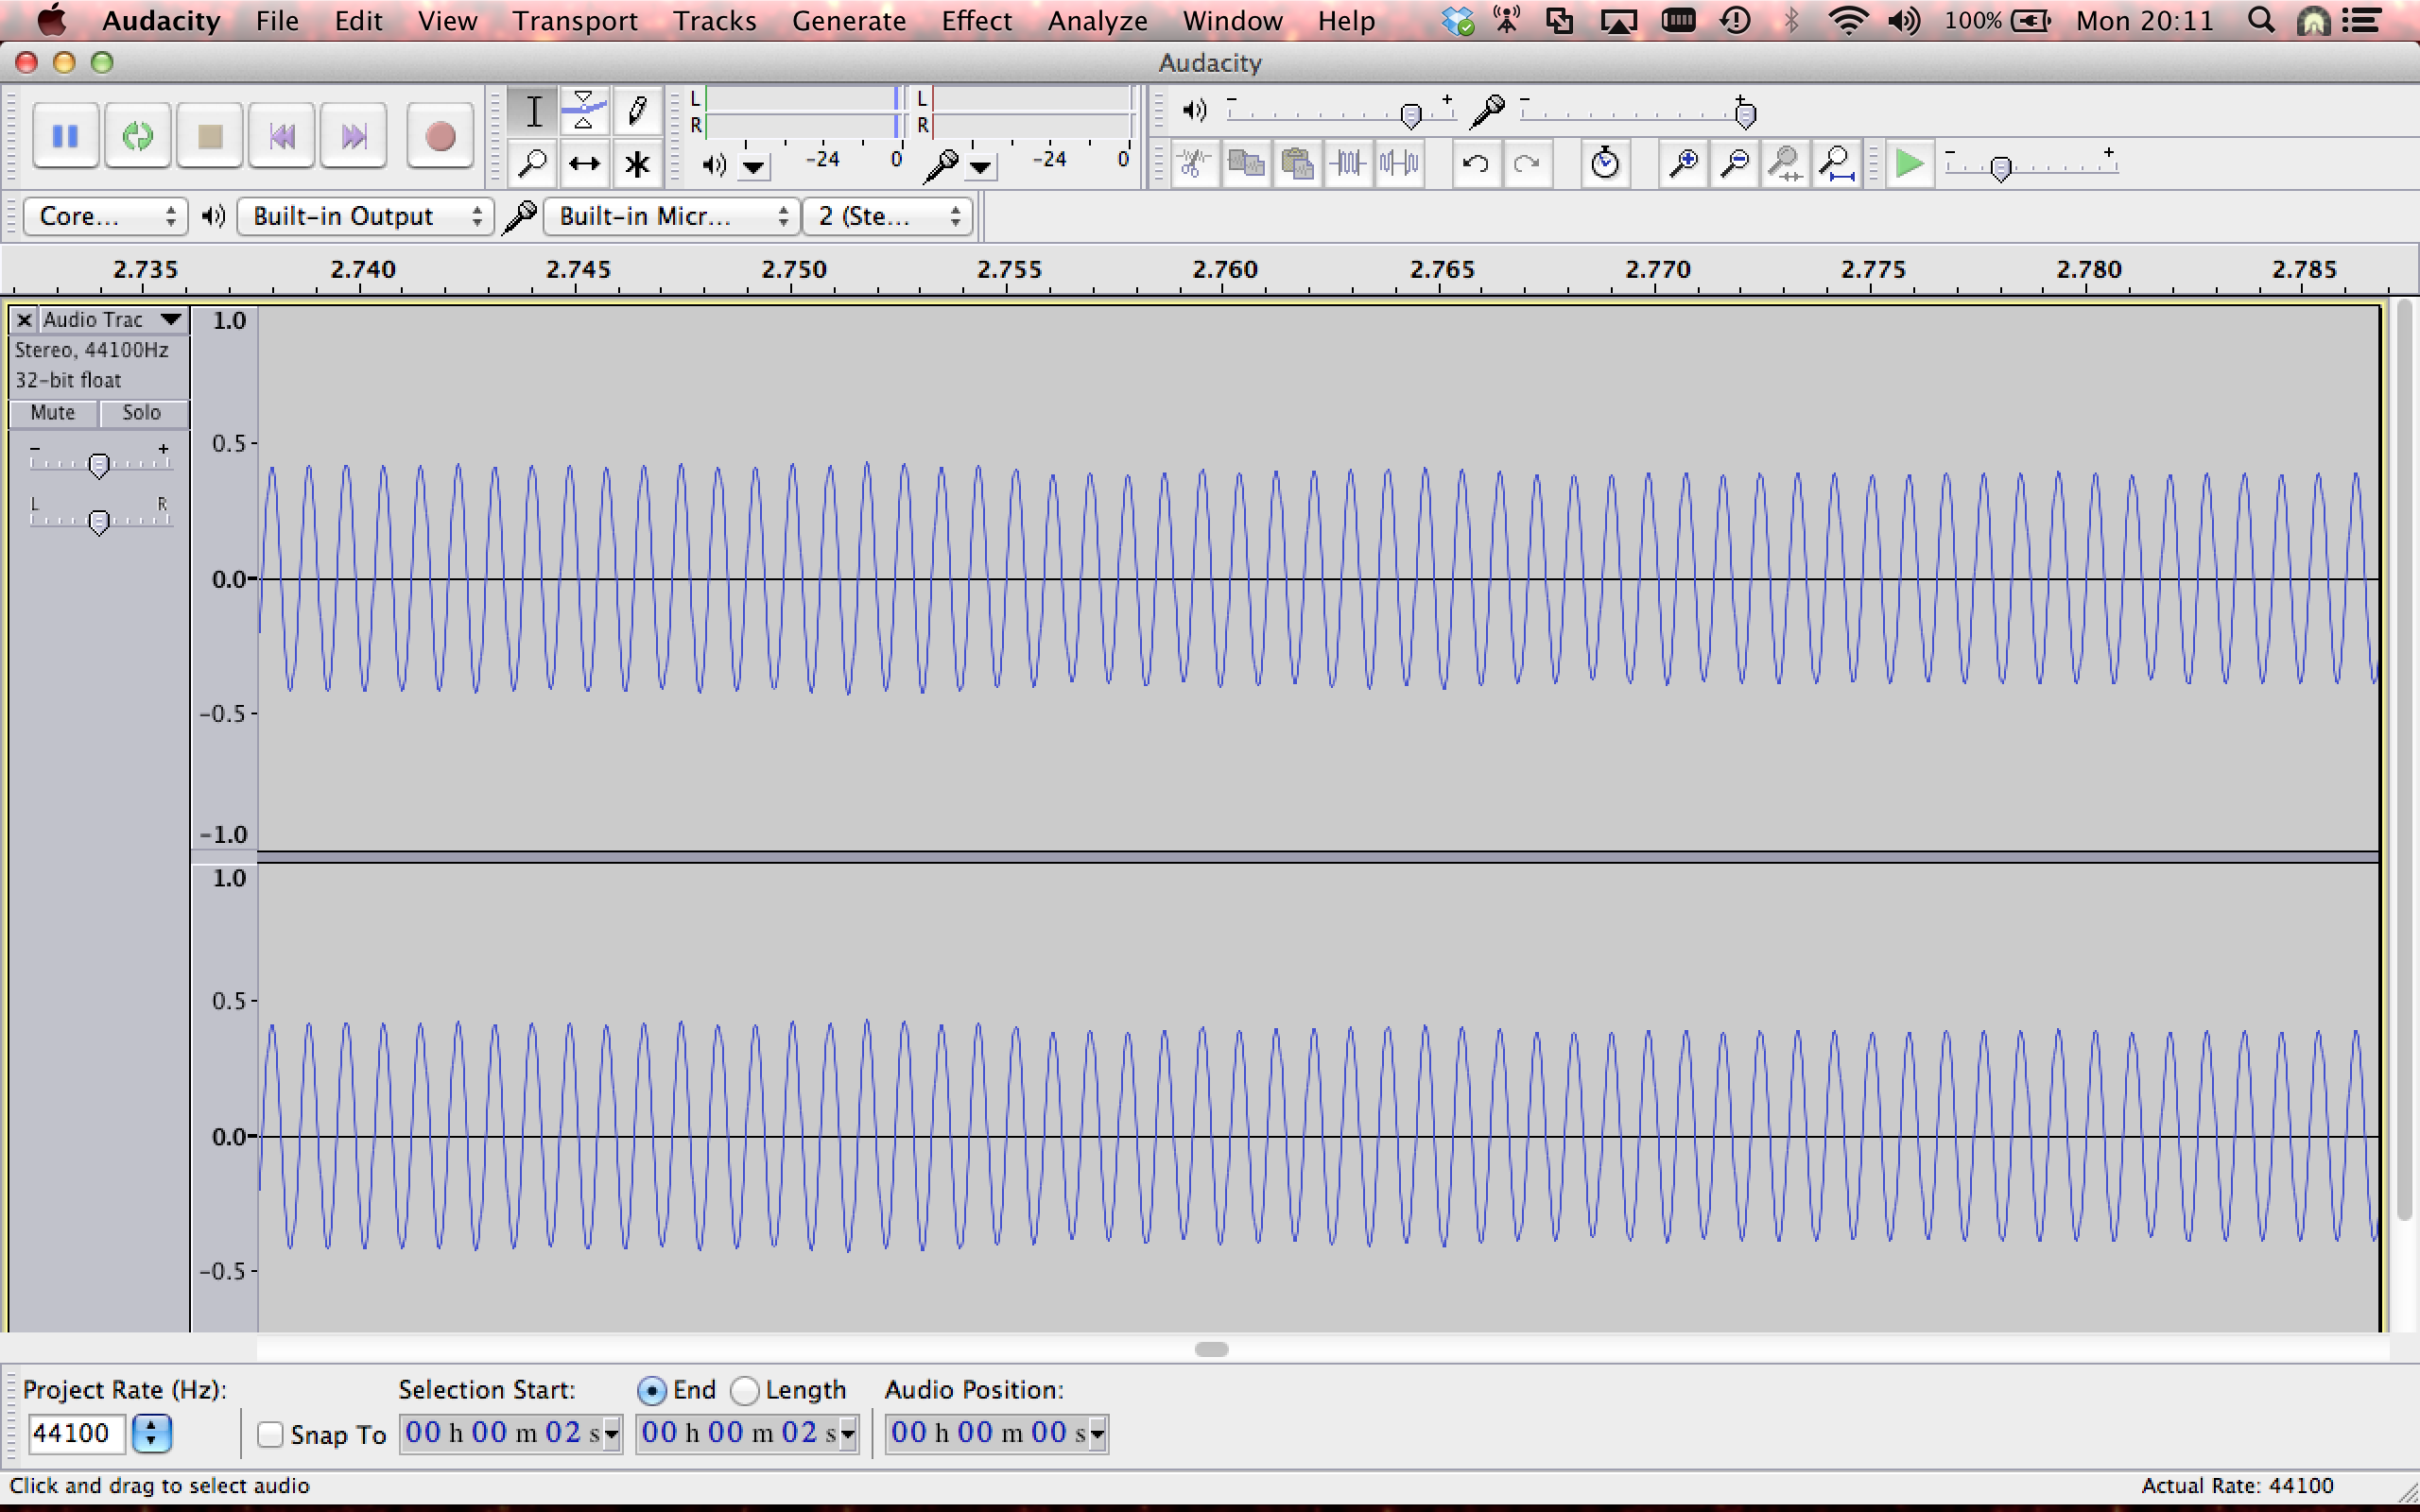The height and width of the screenshot is (1512, 2420).
Task: Open the Effect menu
Action: point(976,21)
